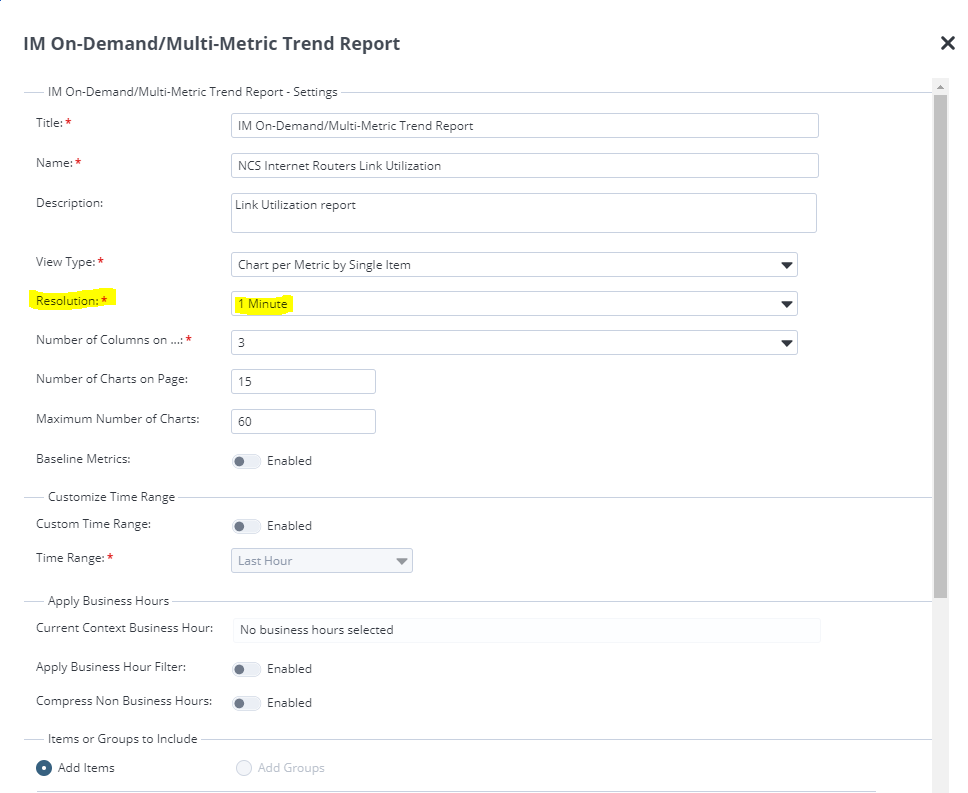Click the dialog's vertical scrollbar thumb
The width and height of the screenshot is (968, 793).
click(940, 340)
